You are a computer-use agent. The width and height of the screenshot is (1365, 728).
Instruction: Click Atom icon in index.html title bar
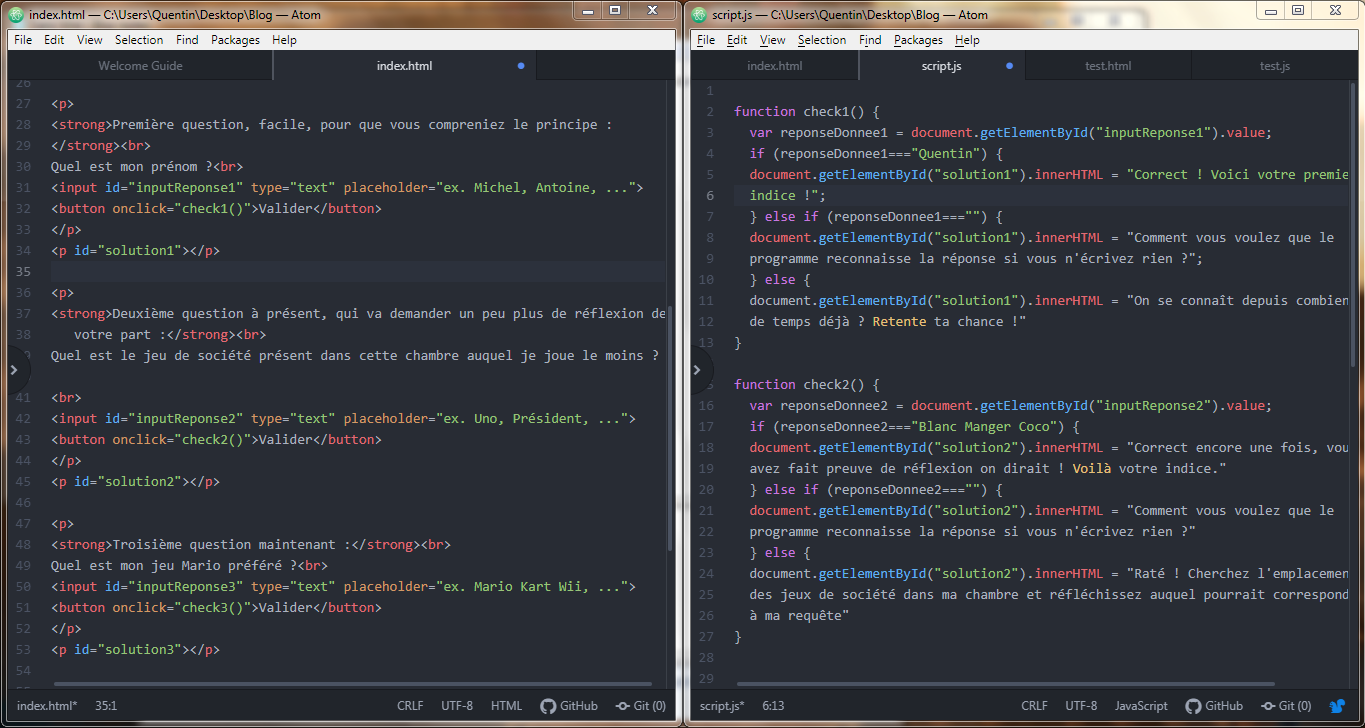tap(15, 14)
